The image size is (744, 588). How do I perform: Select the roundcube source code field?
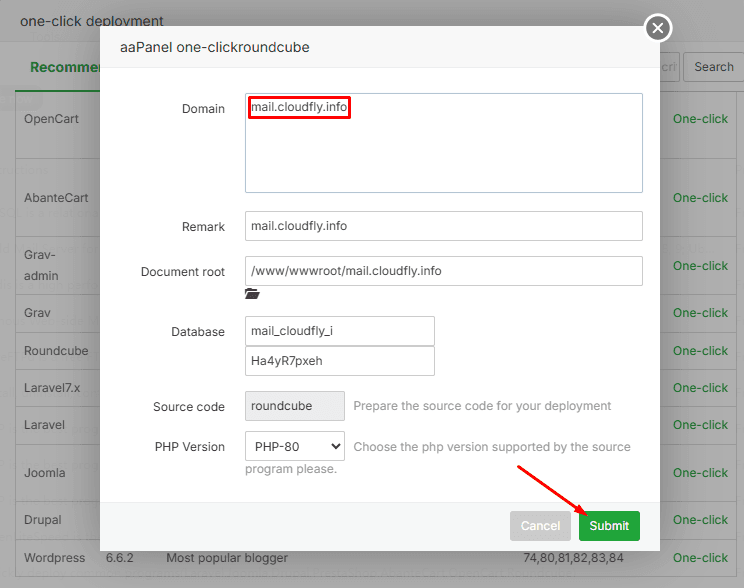tap(295, 406)
